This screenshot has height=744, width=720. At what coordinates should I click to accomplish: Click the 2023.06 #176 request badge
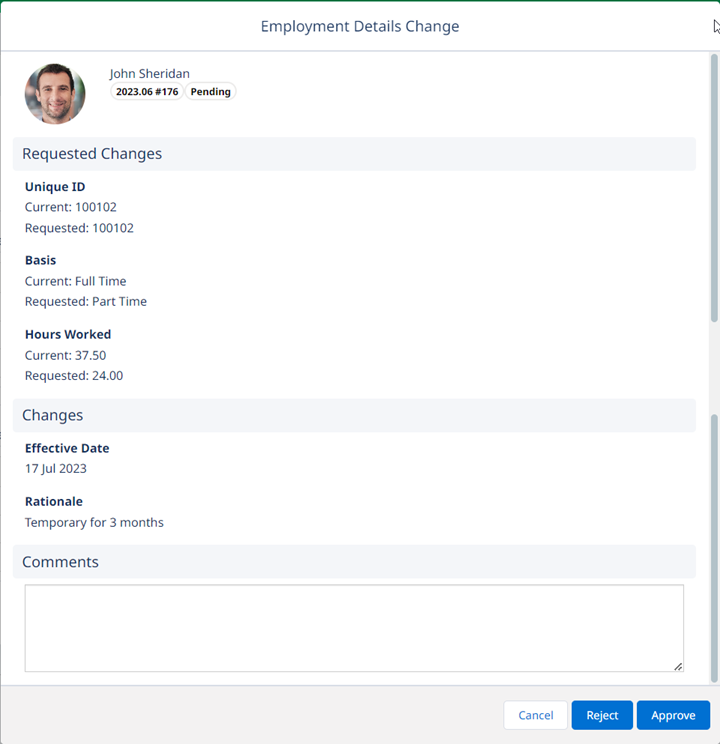147,92
